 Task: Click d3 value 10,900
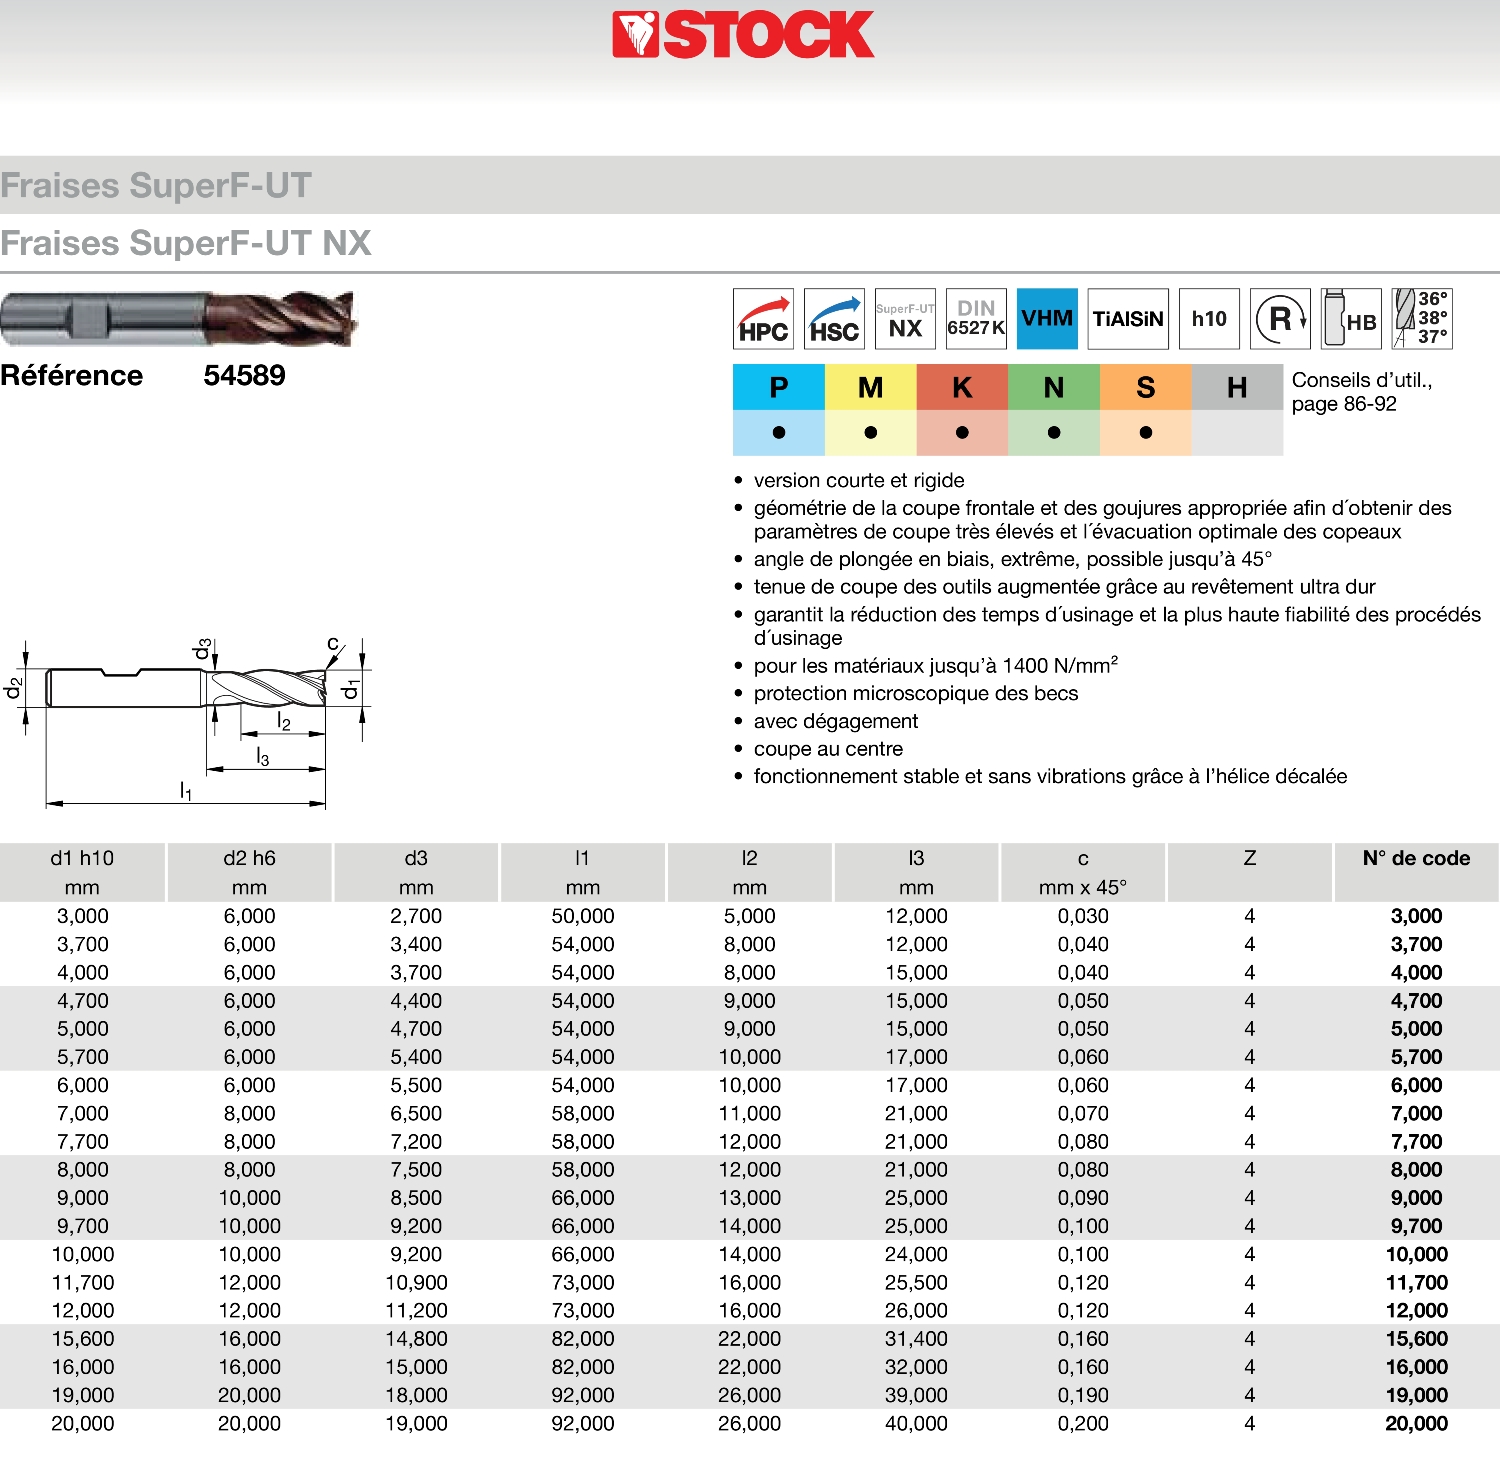(x=416, y=1282)
